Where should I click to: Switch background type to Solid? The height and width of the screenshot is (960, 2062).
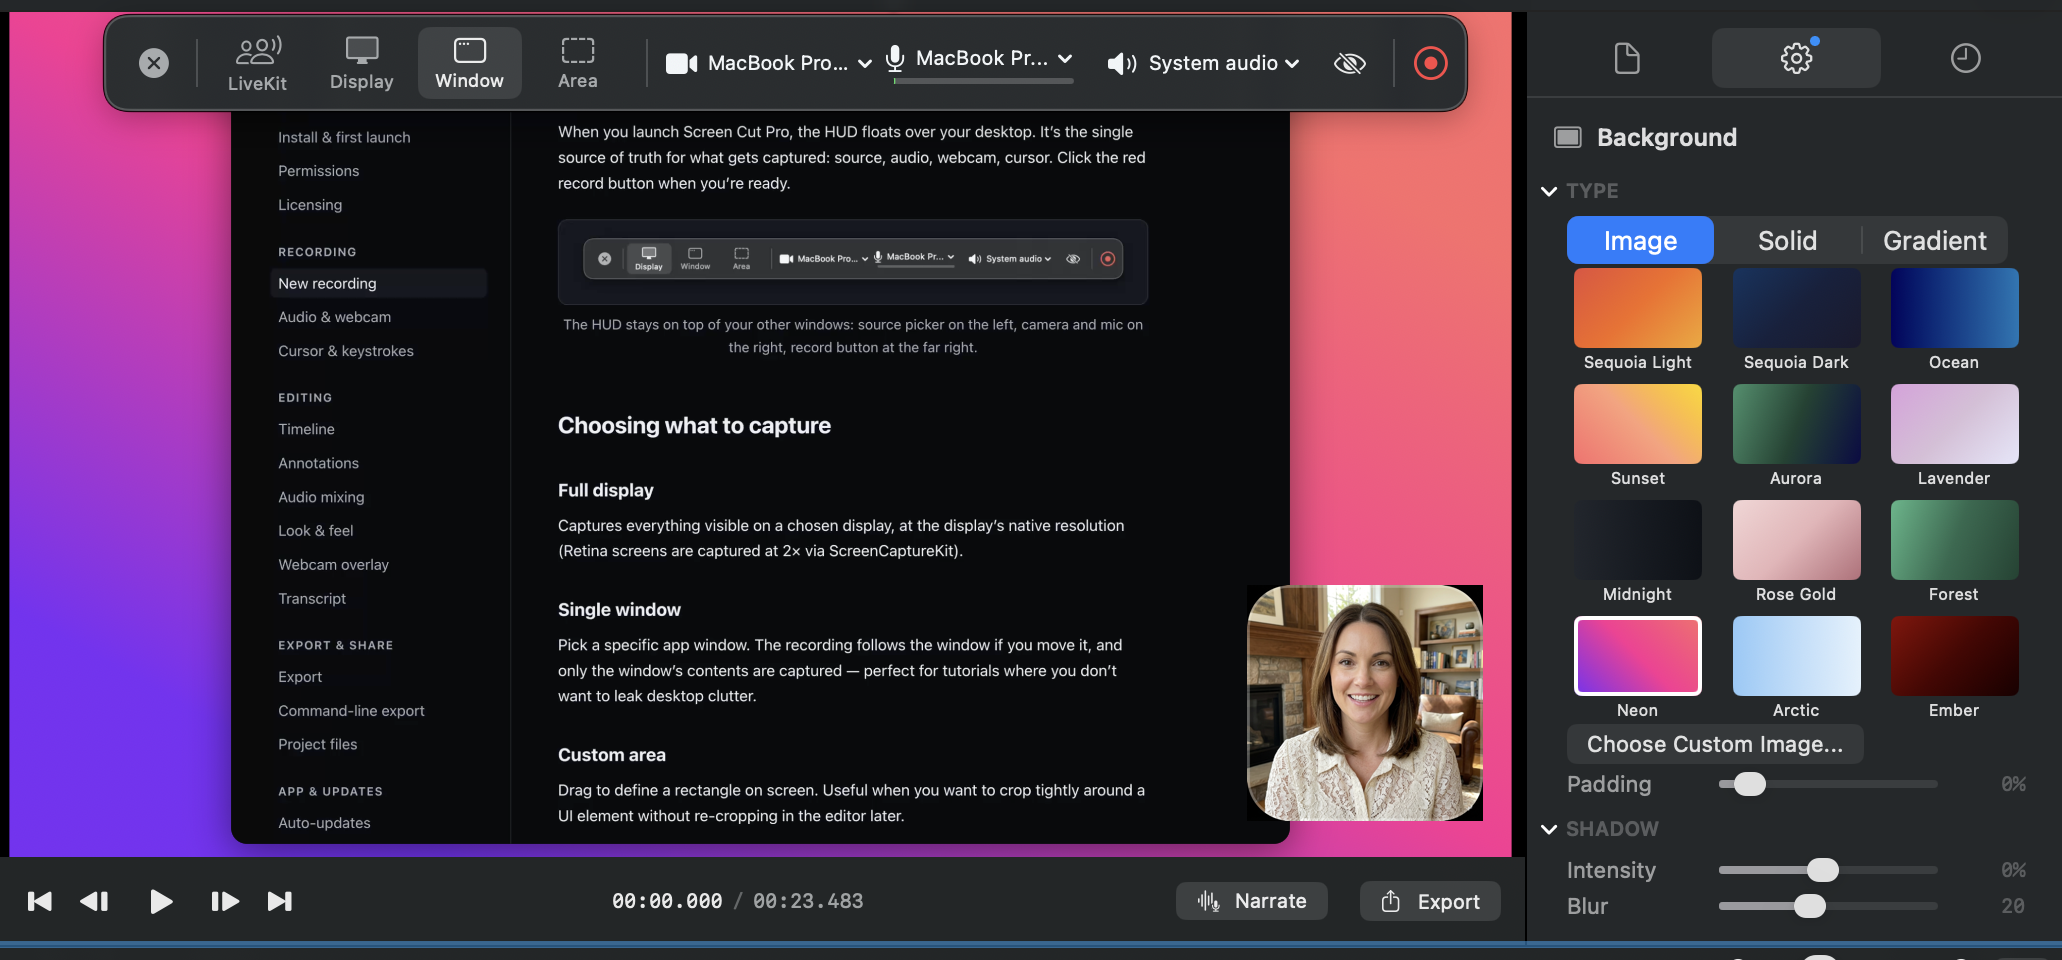pos(1787,240)
